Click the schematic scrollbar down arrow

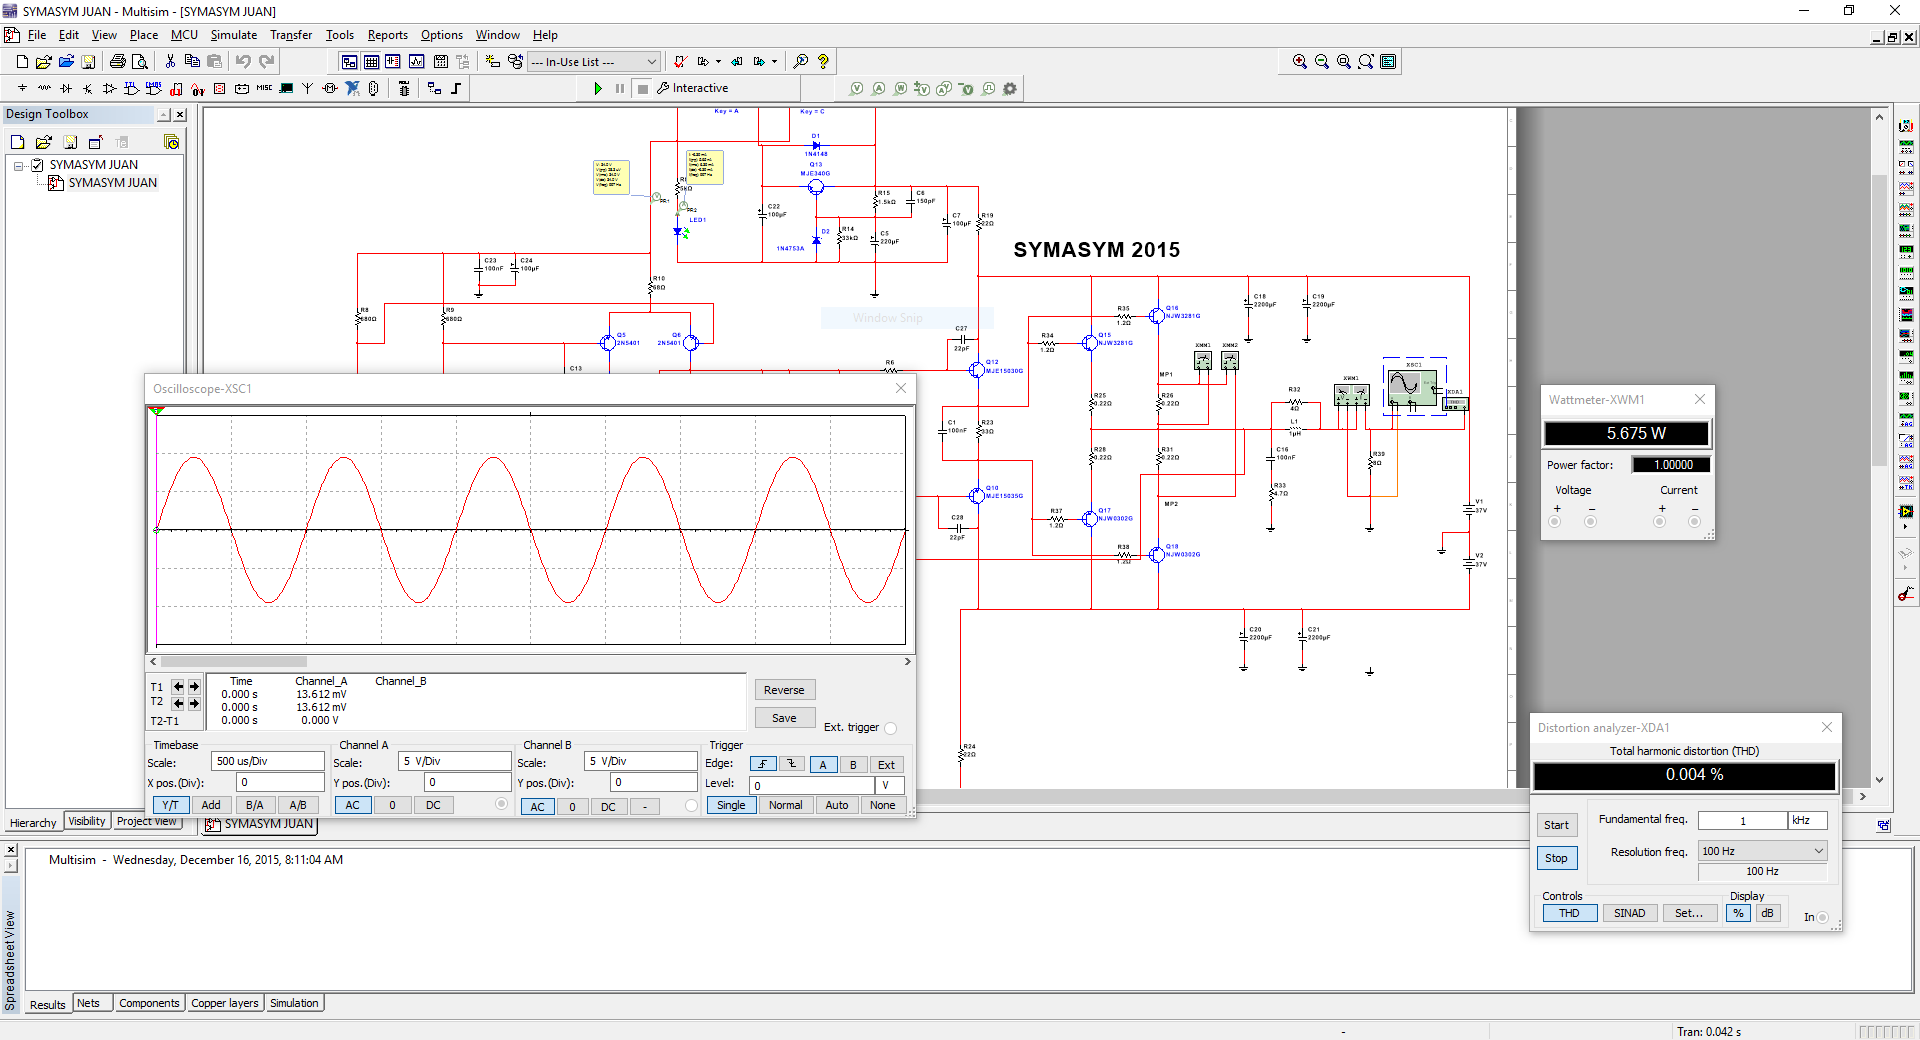click(1879, 780)
